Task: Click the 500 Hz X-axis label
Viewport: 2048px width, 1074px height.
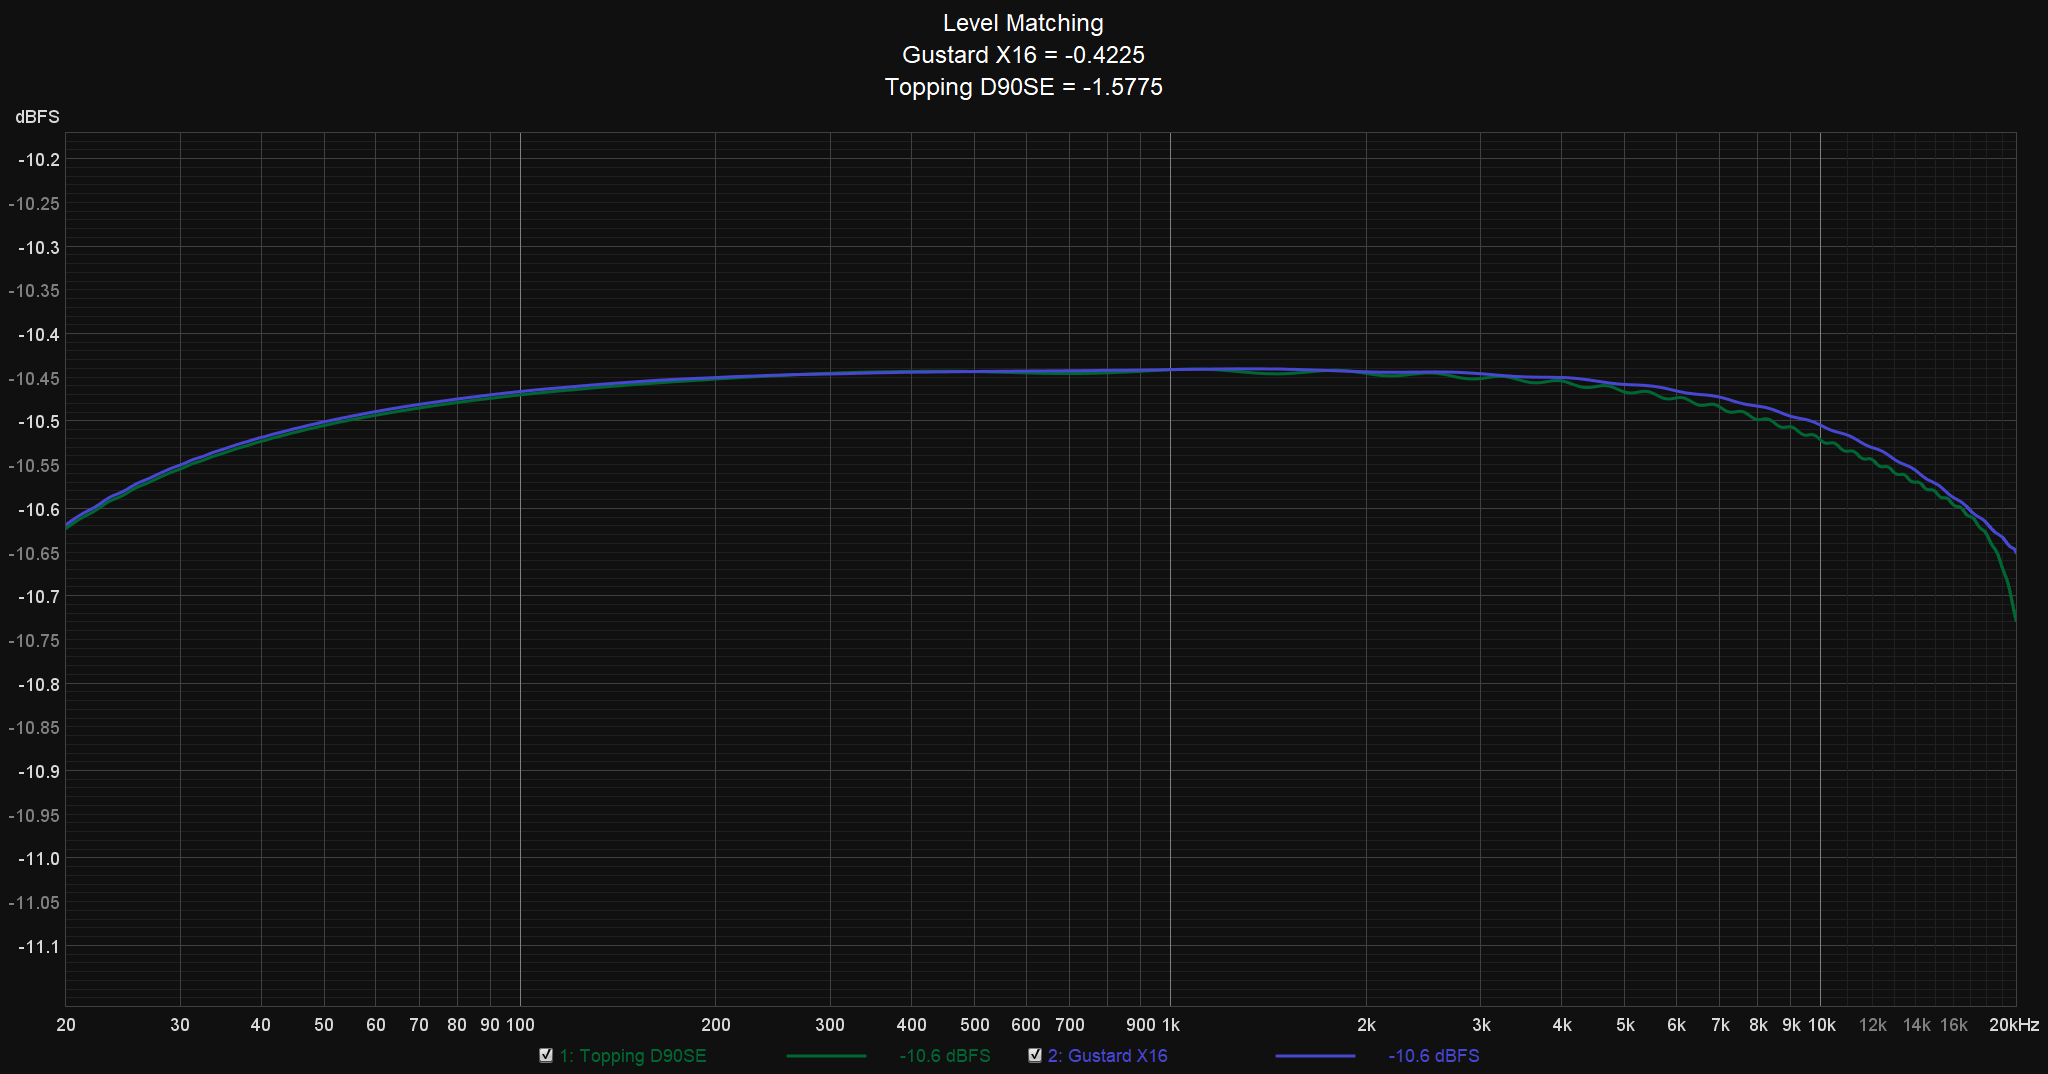Action: click(x=975, y=1025)
